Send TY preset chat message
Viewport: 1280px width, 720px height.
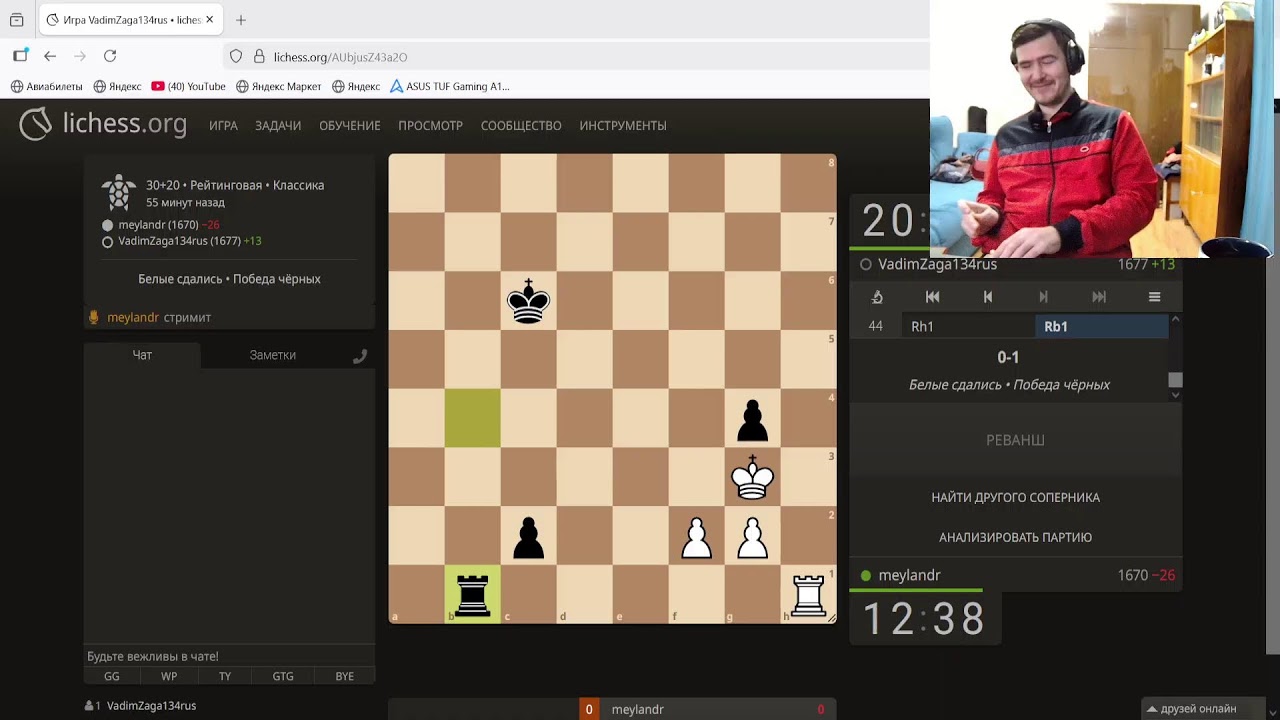pos(225,676)
